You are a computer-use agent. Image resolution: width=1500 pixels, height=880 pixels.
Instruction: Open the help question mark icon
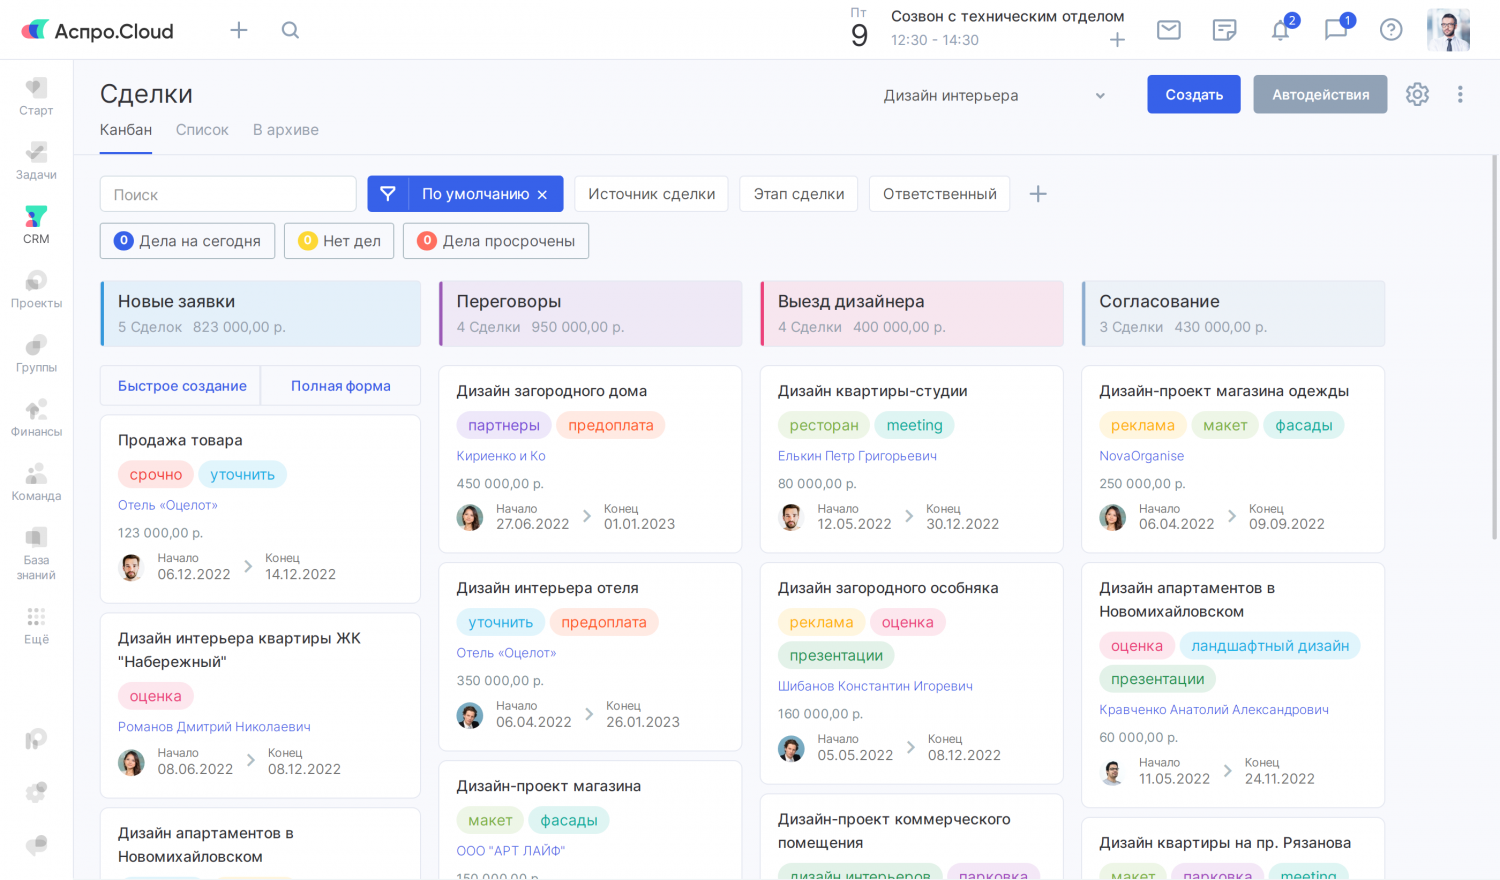click(x=1391, y=30)
